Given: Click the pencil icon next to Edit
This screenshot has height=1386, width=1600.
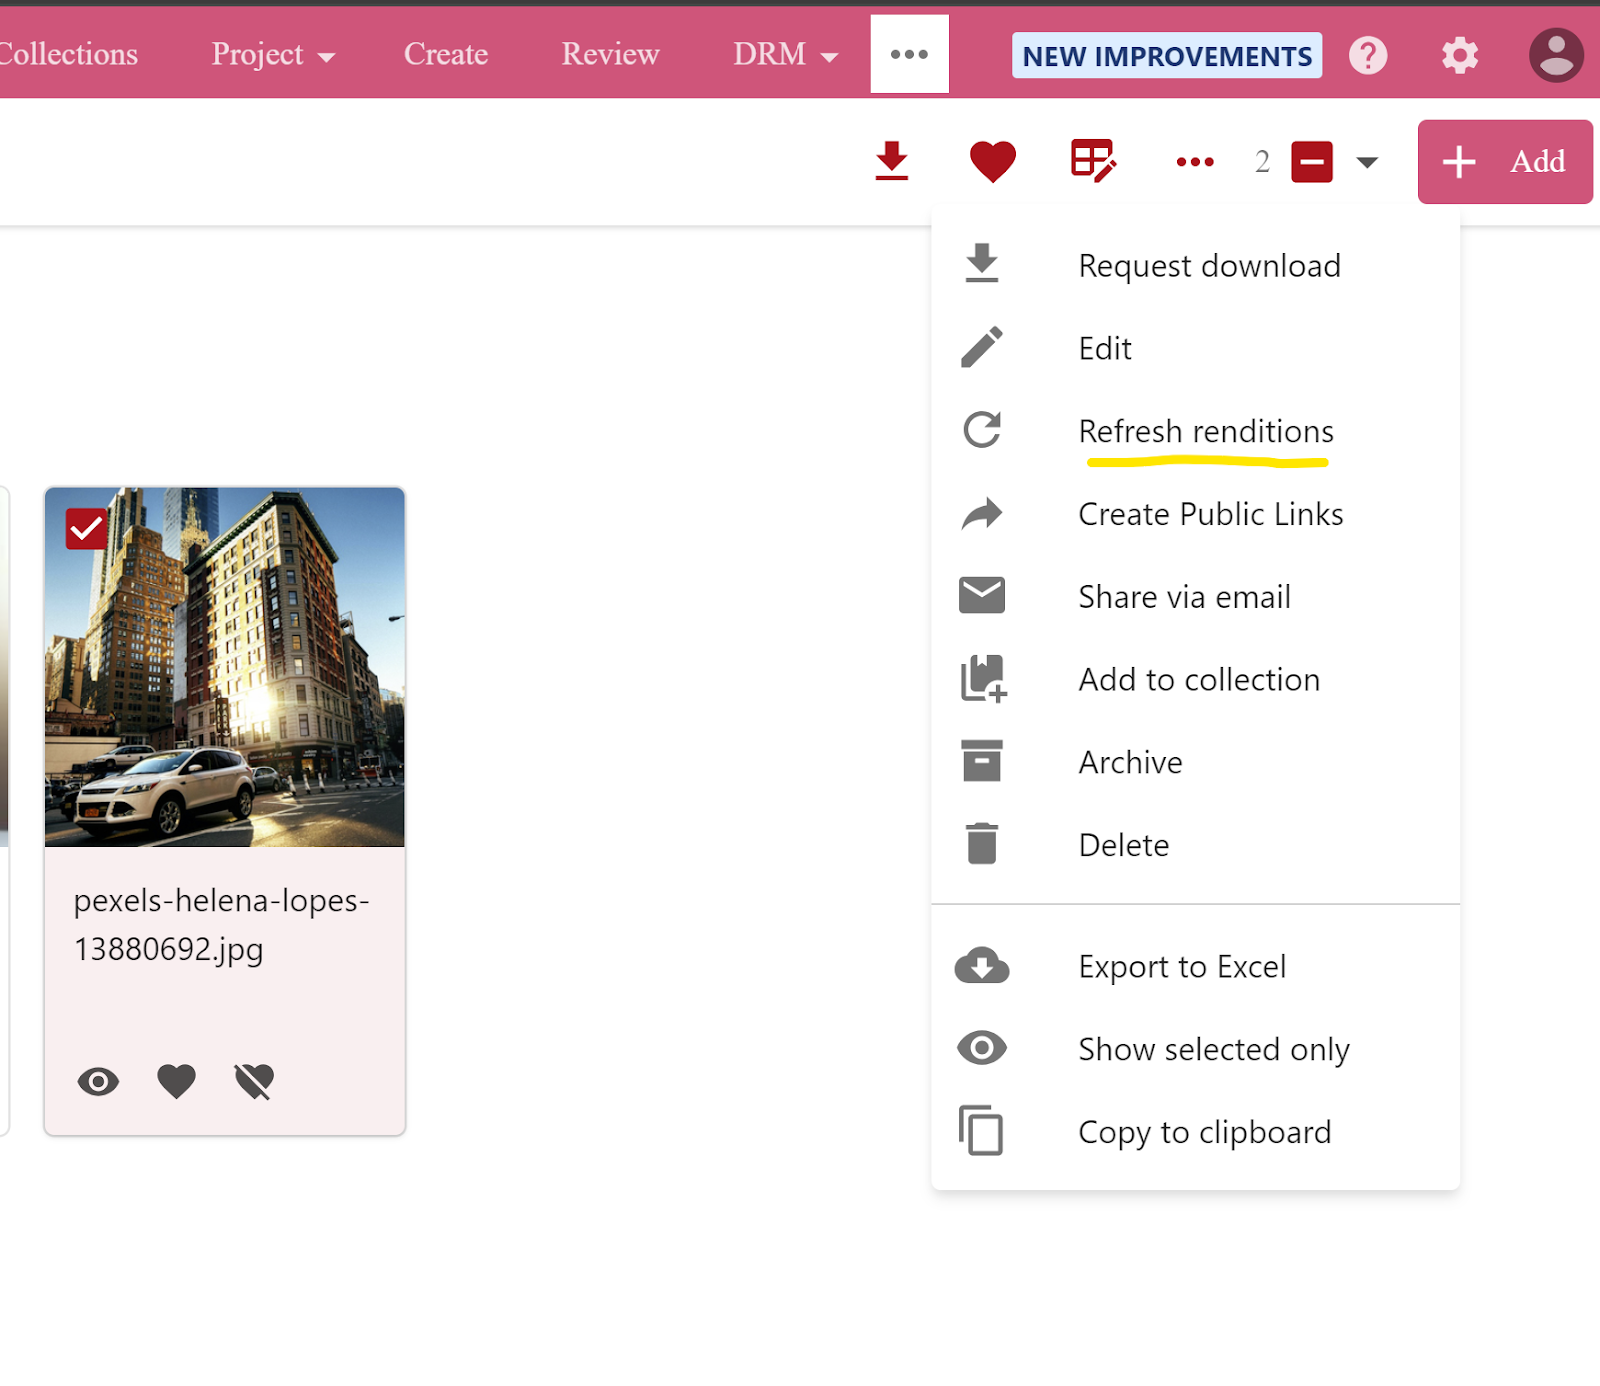Looking at the screenshot, I should [x=982, y=347].
